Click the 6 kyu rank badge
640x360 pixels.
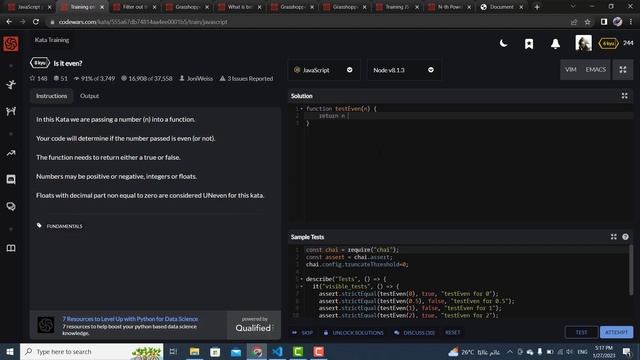click(x=608, y=43)
